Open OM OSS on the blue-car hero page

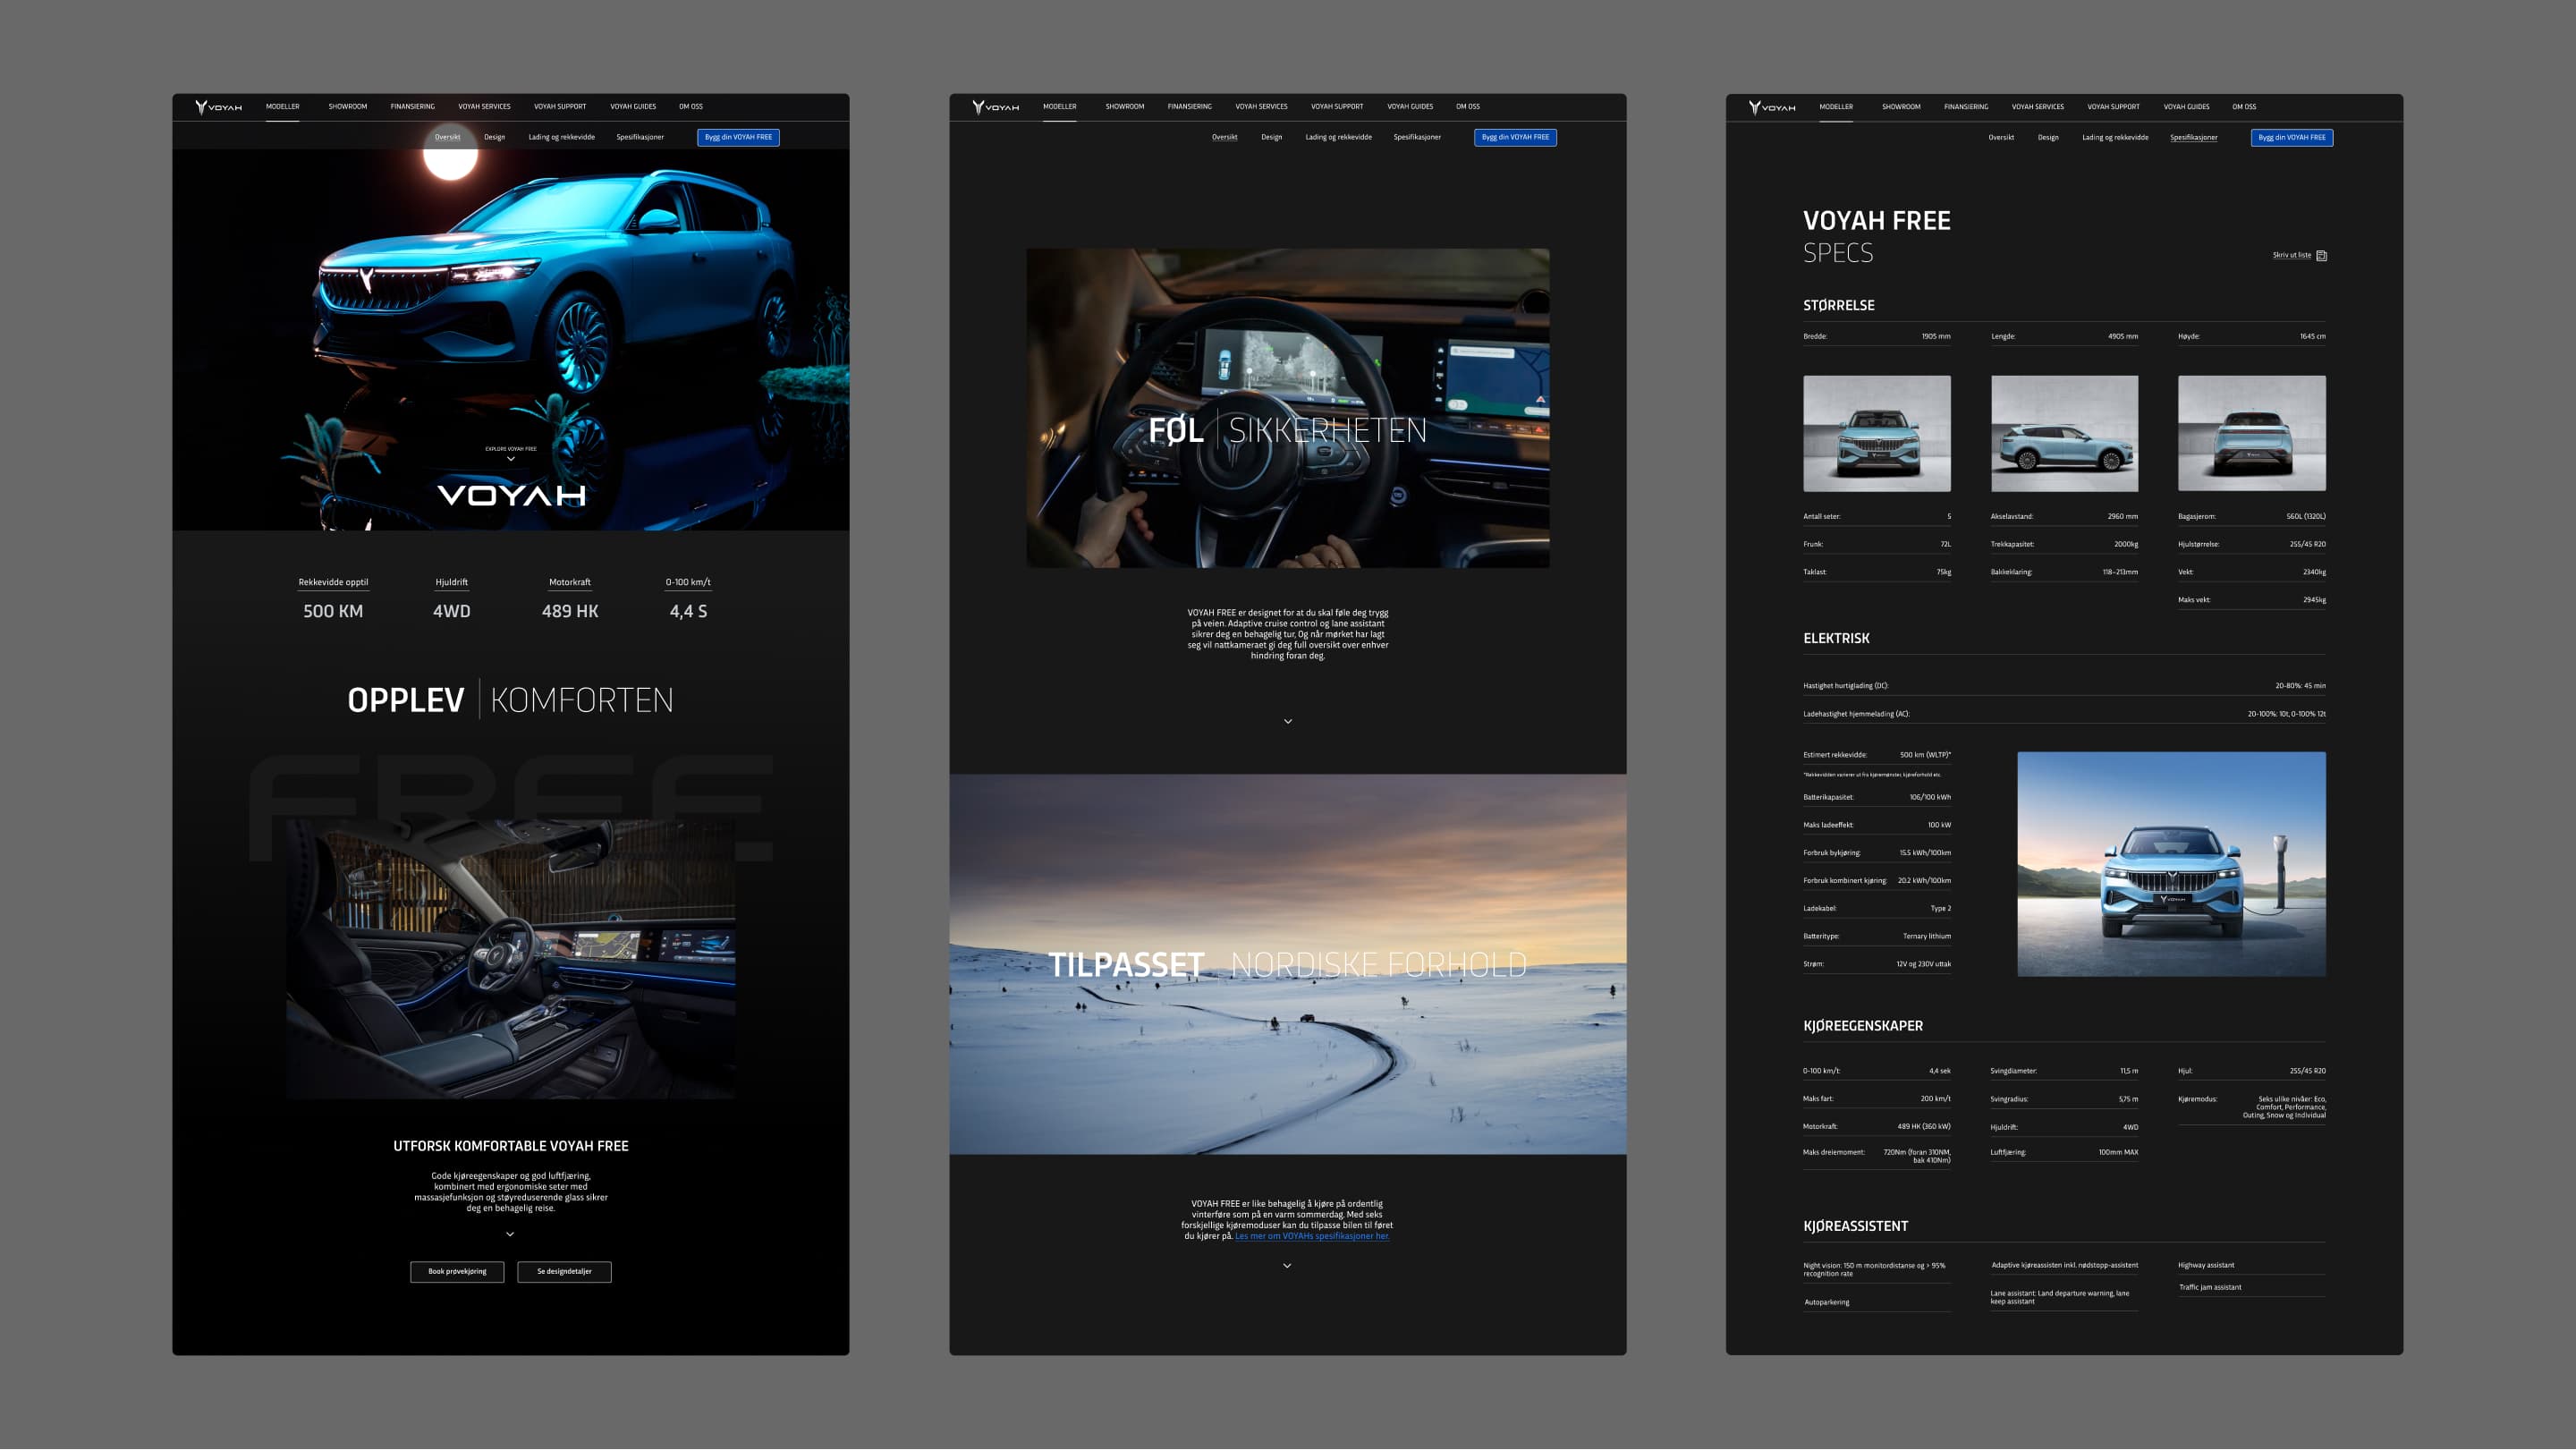(691, 107)
